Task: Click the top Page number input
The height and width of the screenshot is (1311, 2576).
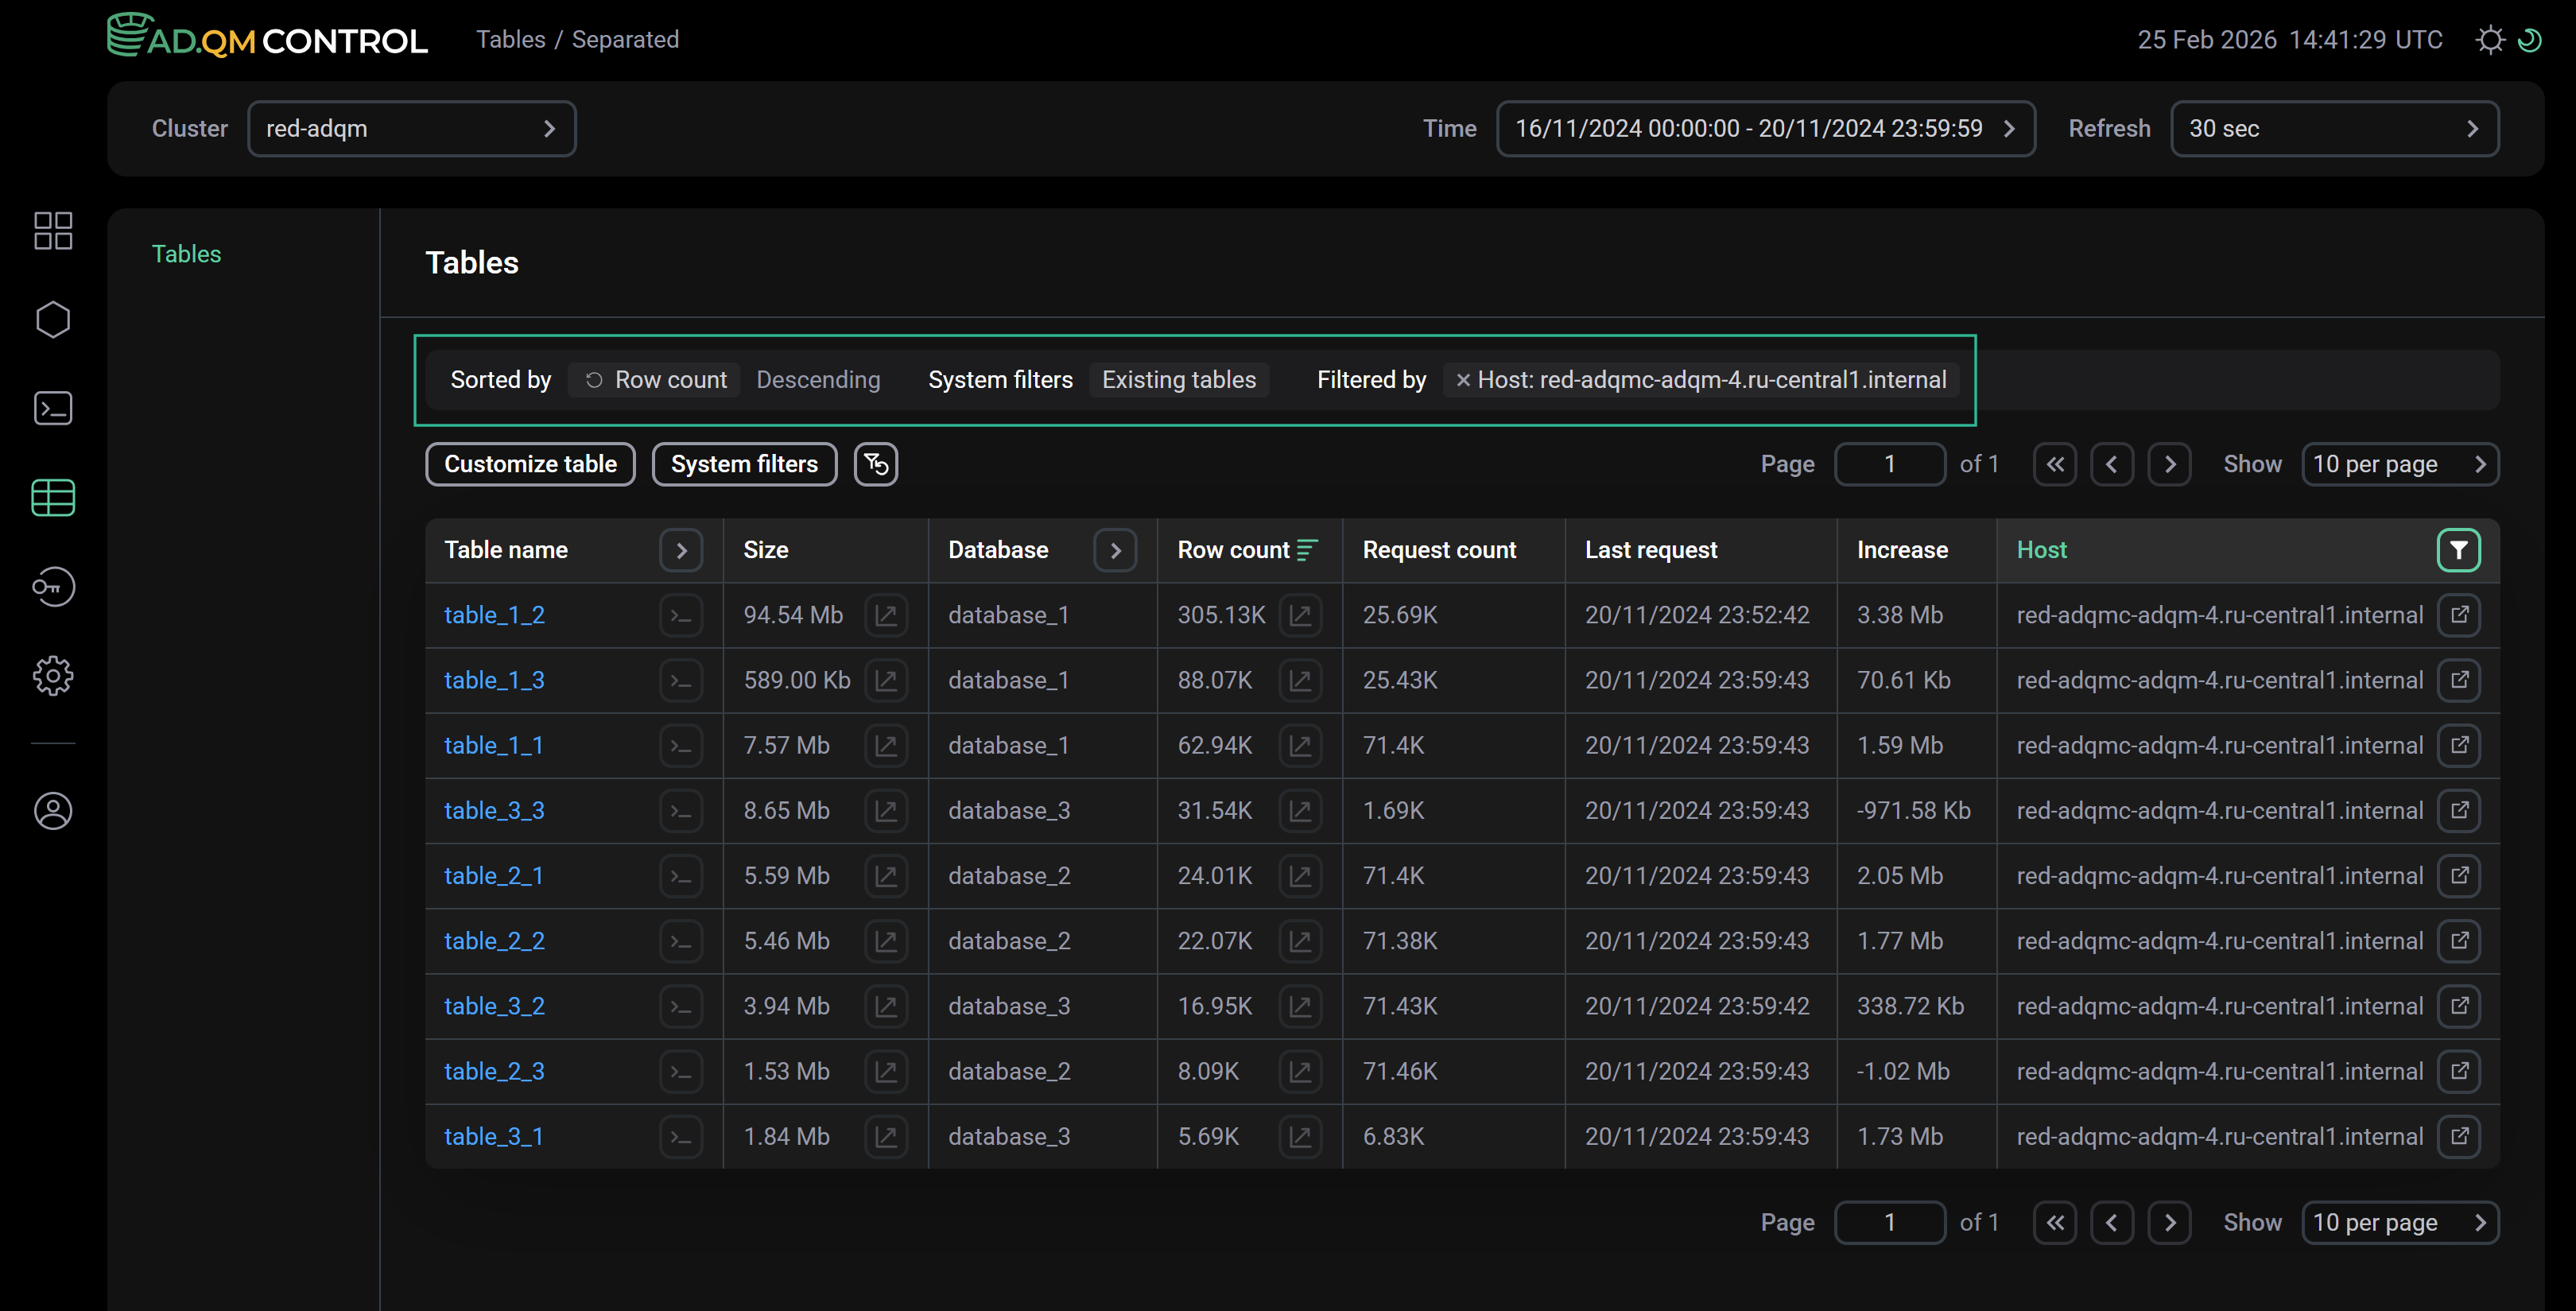Action: coord(1890,464)
